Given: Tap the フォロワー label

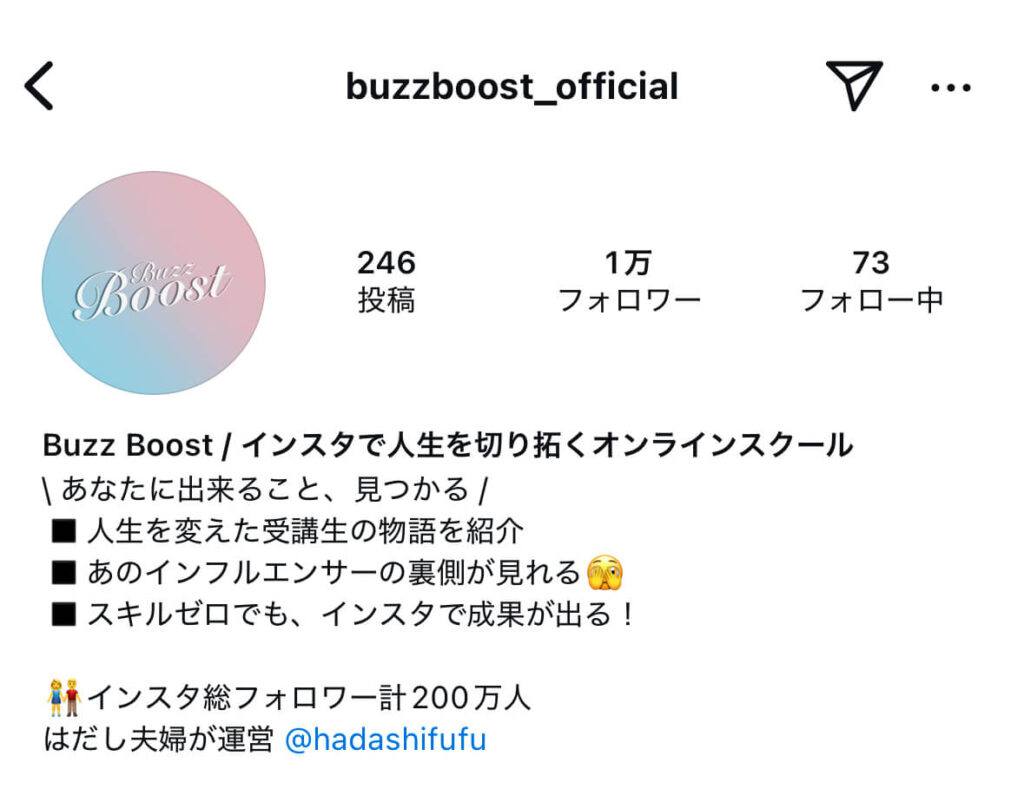Looking at the screenshot, I should click(629, 300).
